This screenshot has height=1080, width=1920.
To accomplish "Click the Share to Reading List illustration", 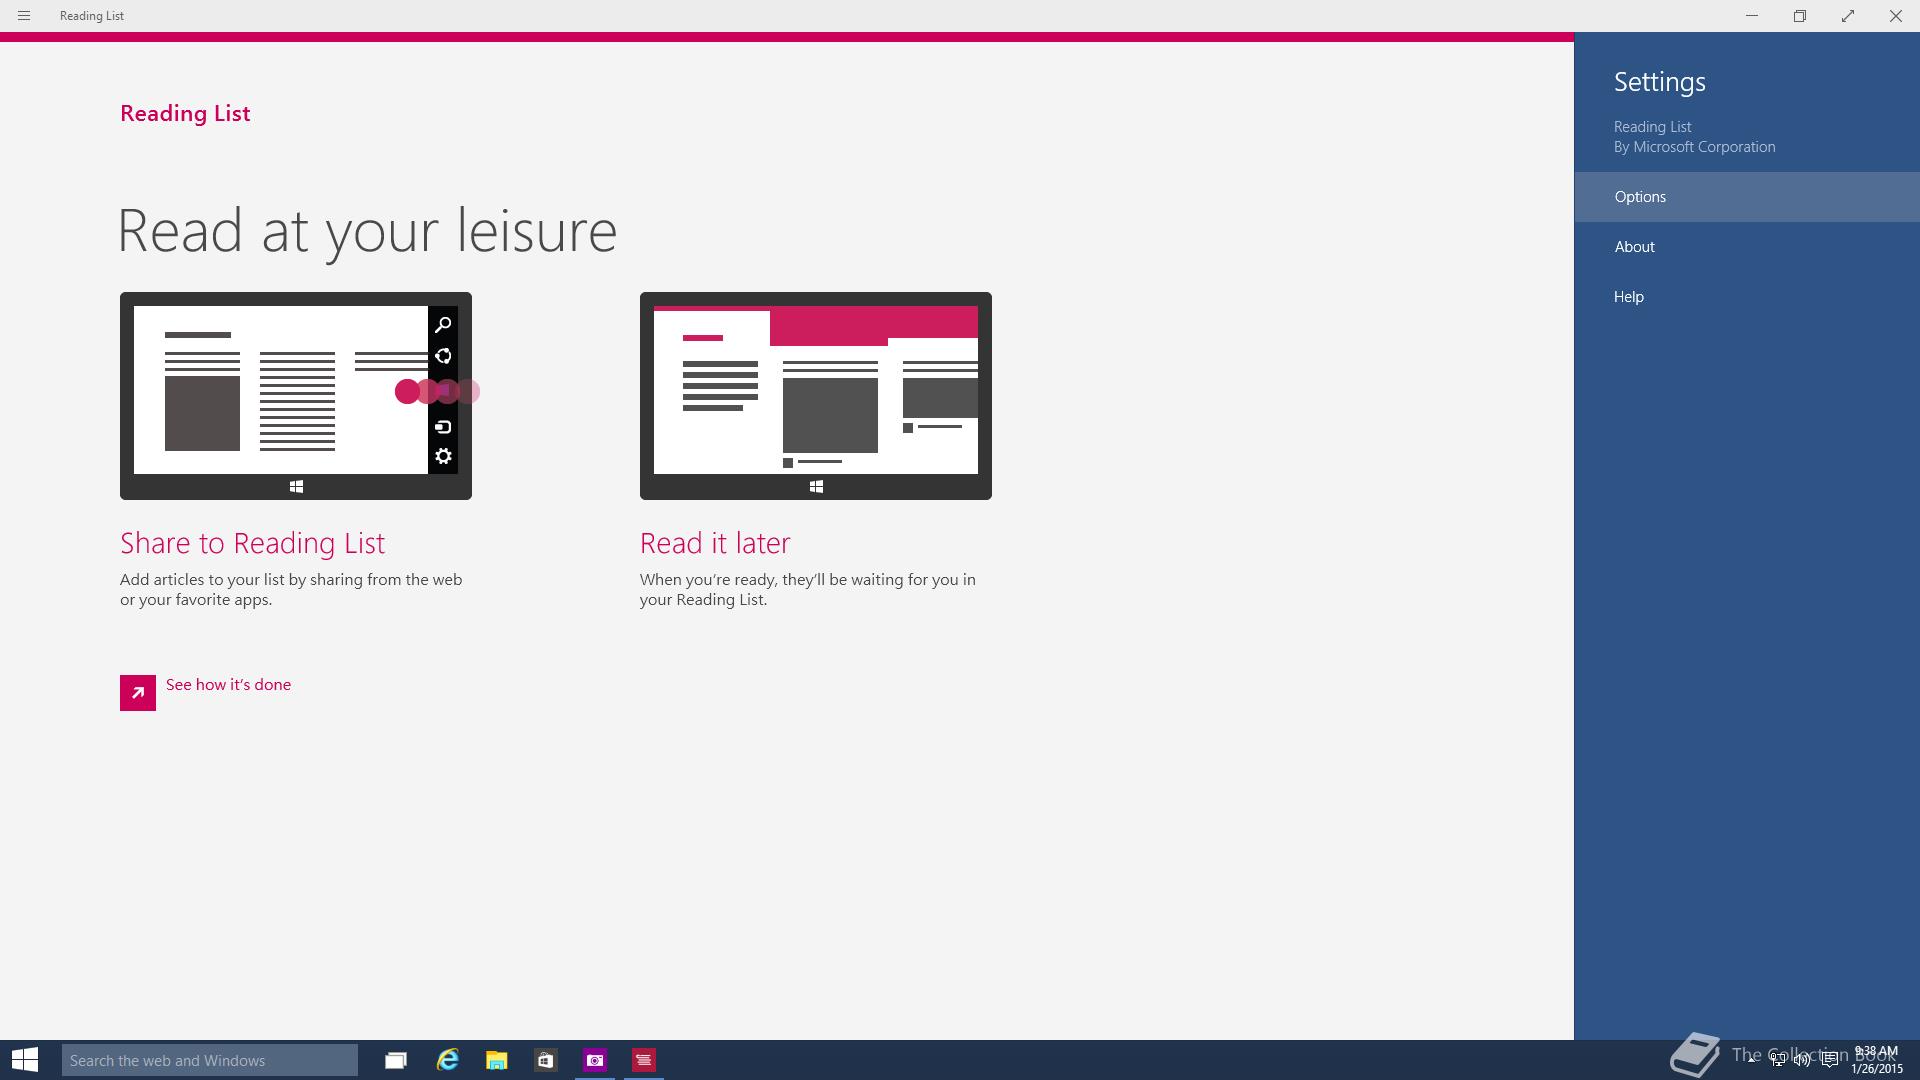I will (x=296, y=396).
